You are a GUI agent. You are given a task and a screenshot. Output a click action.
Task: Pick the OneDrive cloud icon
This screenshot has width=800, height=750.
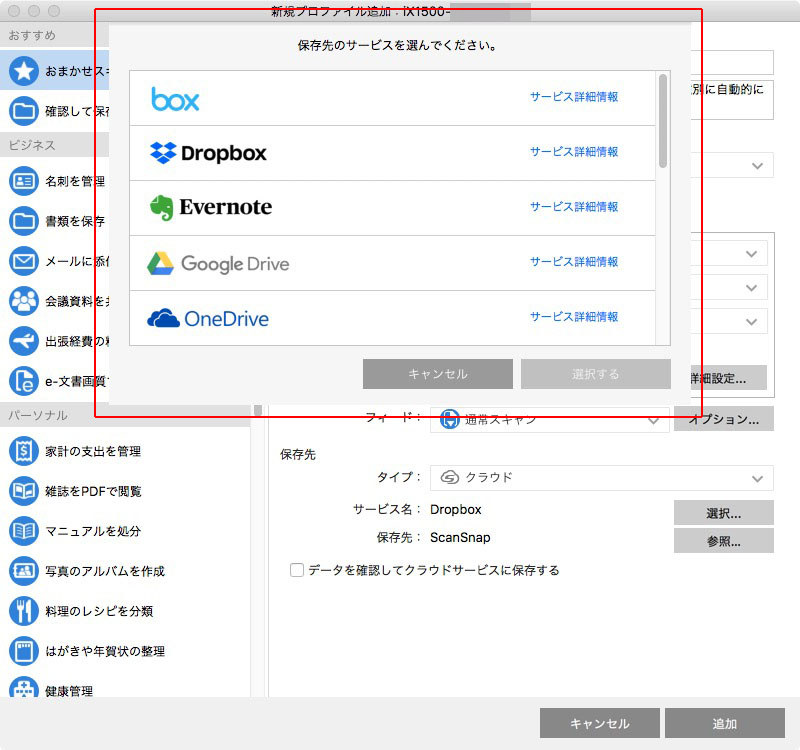(x=164, y=317)
